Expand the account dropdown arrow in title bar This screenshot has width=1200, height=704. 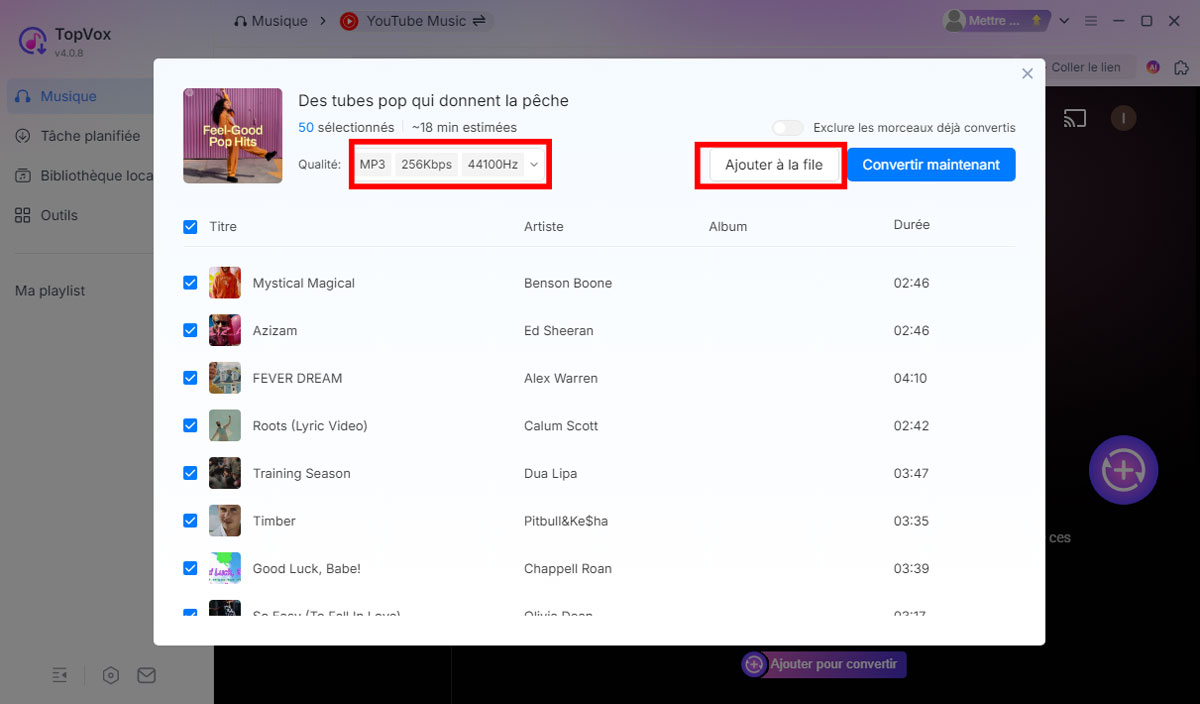[1065, 20]
